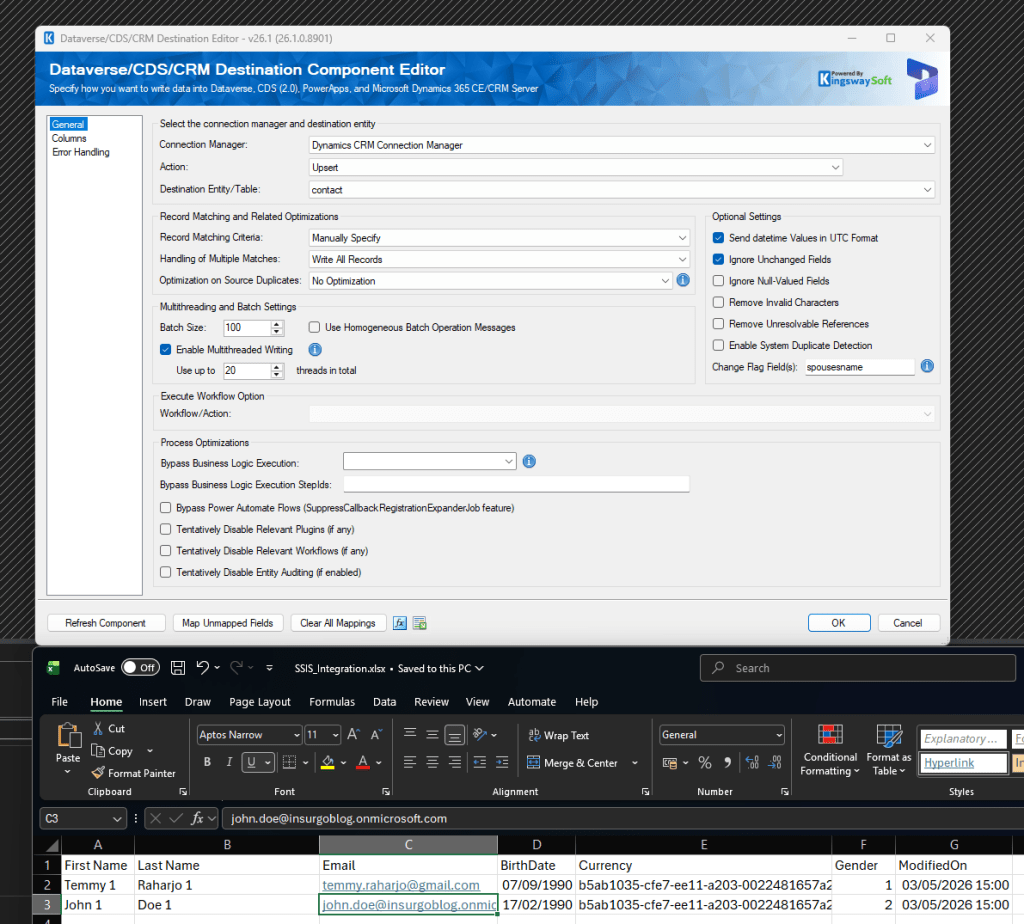The image size is (1024, 924).
Task: Cut the selection in Excel
Action: click(x=108, y=729)
